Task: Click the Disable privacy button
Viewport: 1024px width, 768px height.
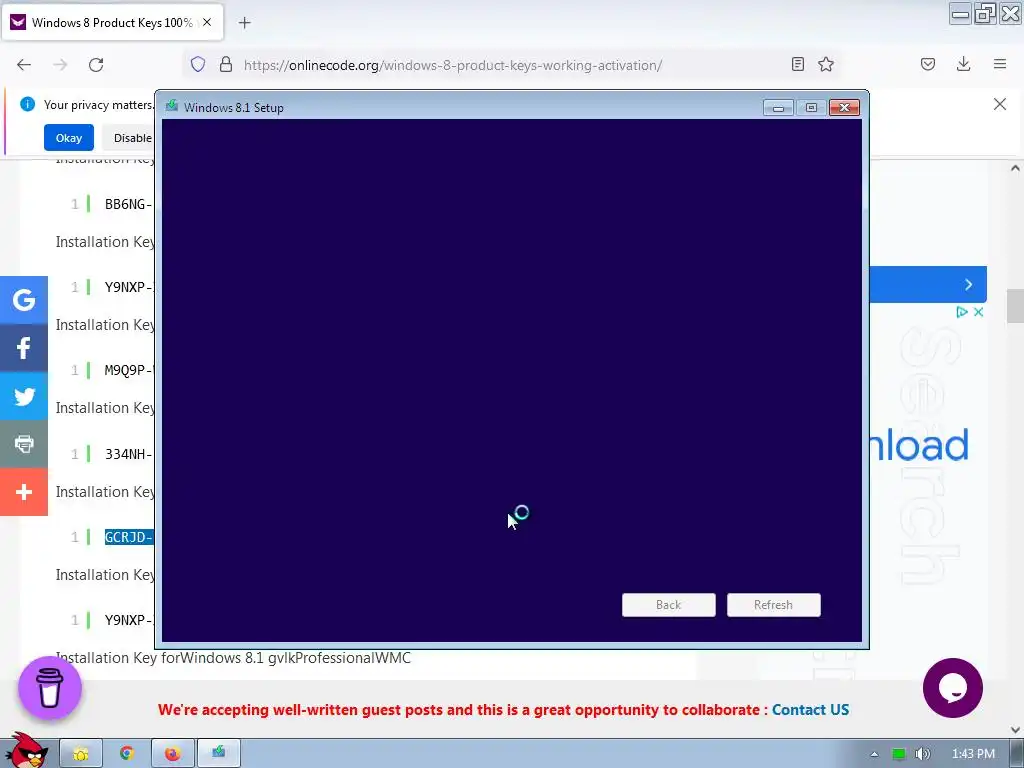Action: (x=129, y=138)
